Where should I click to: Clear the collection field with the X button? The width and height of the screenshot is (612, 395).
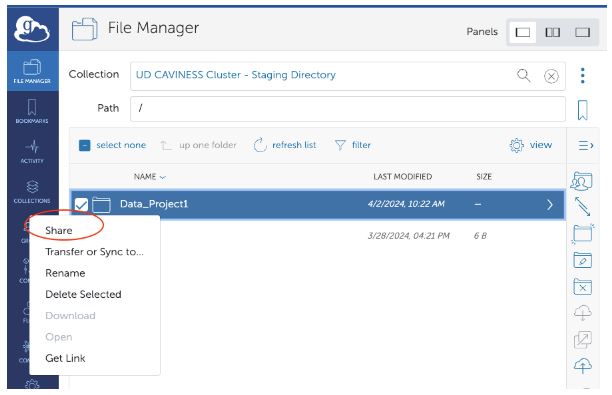click(x=551, y=76)
